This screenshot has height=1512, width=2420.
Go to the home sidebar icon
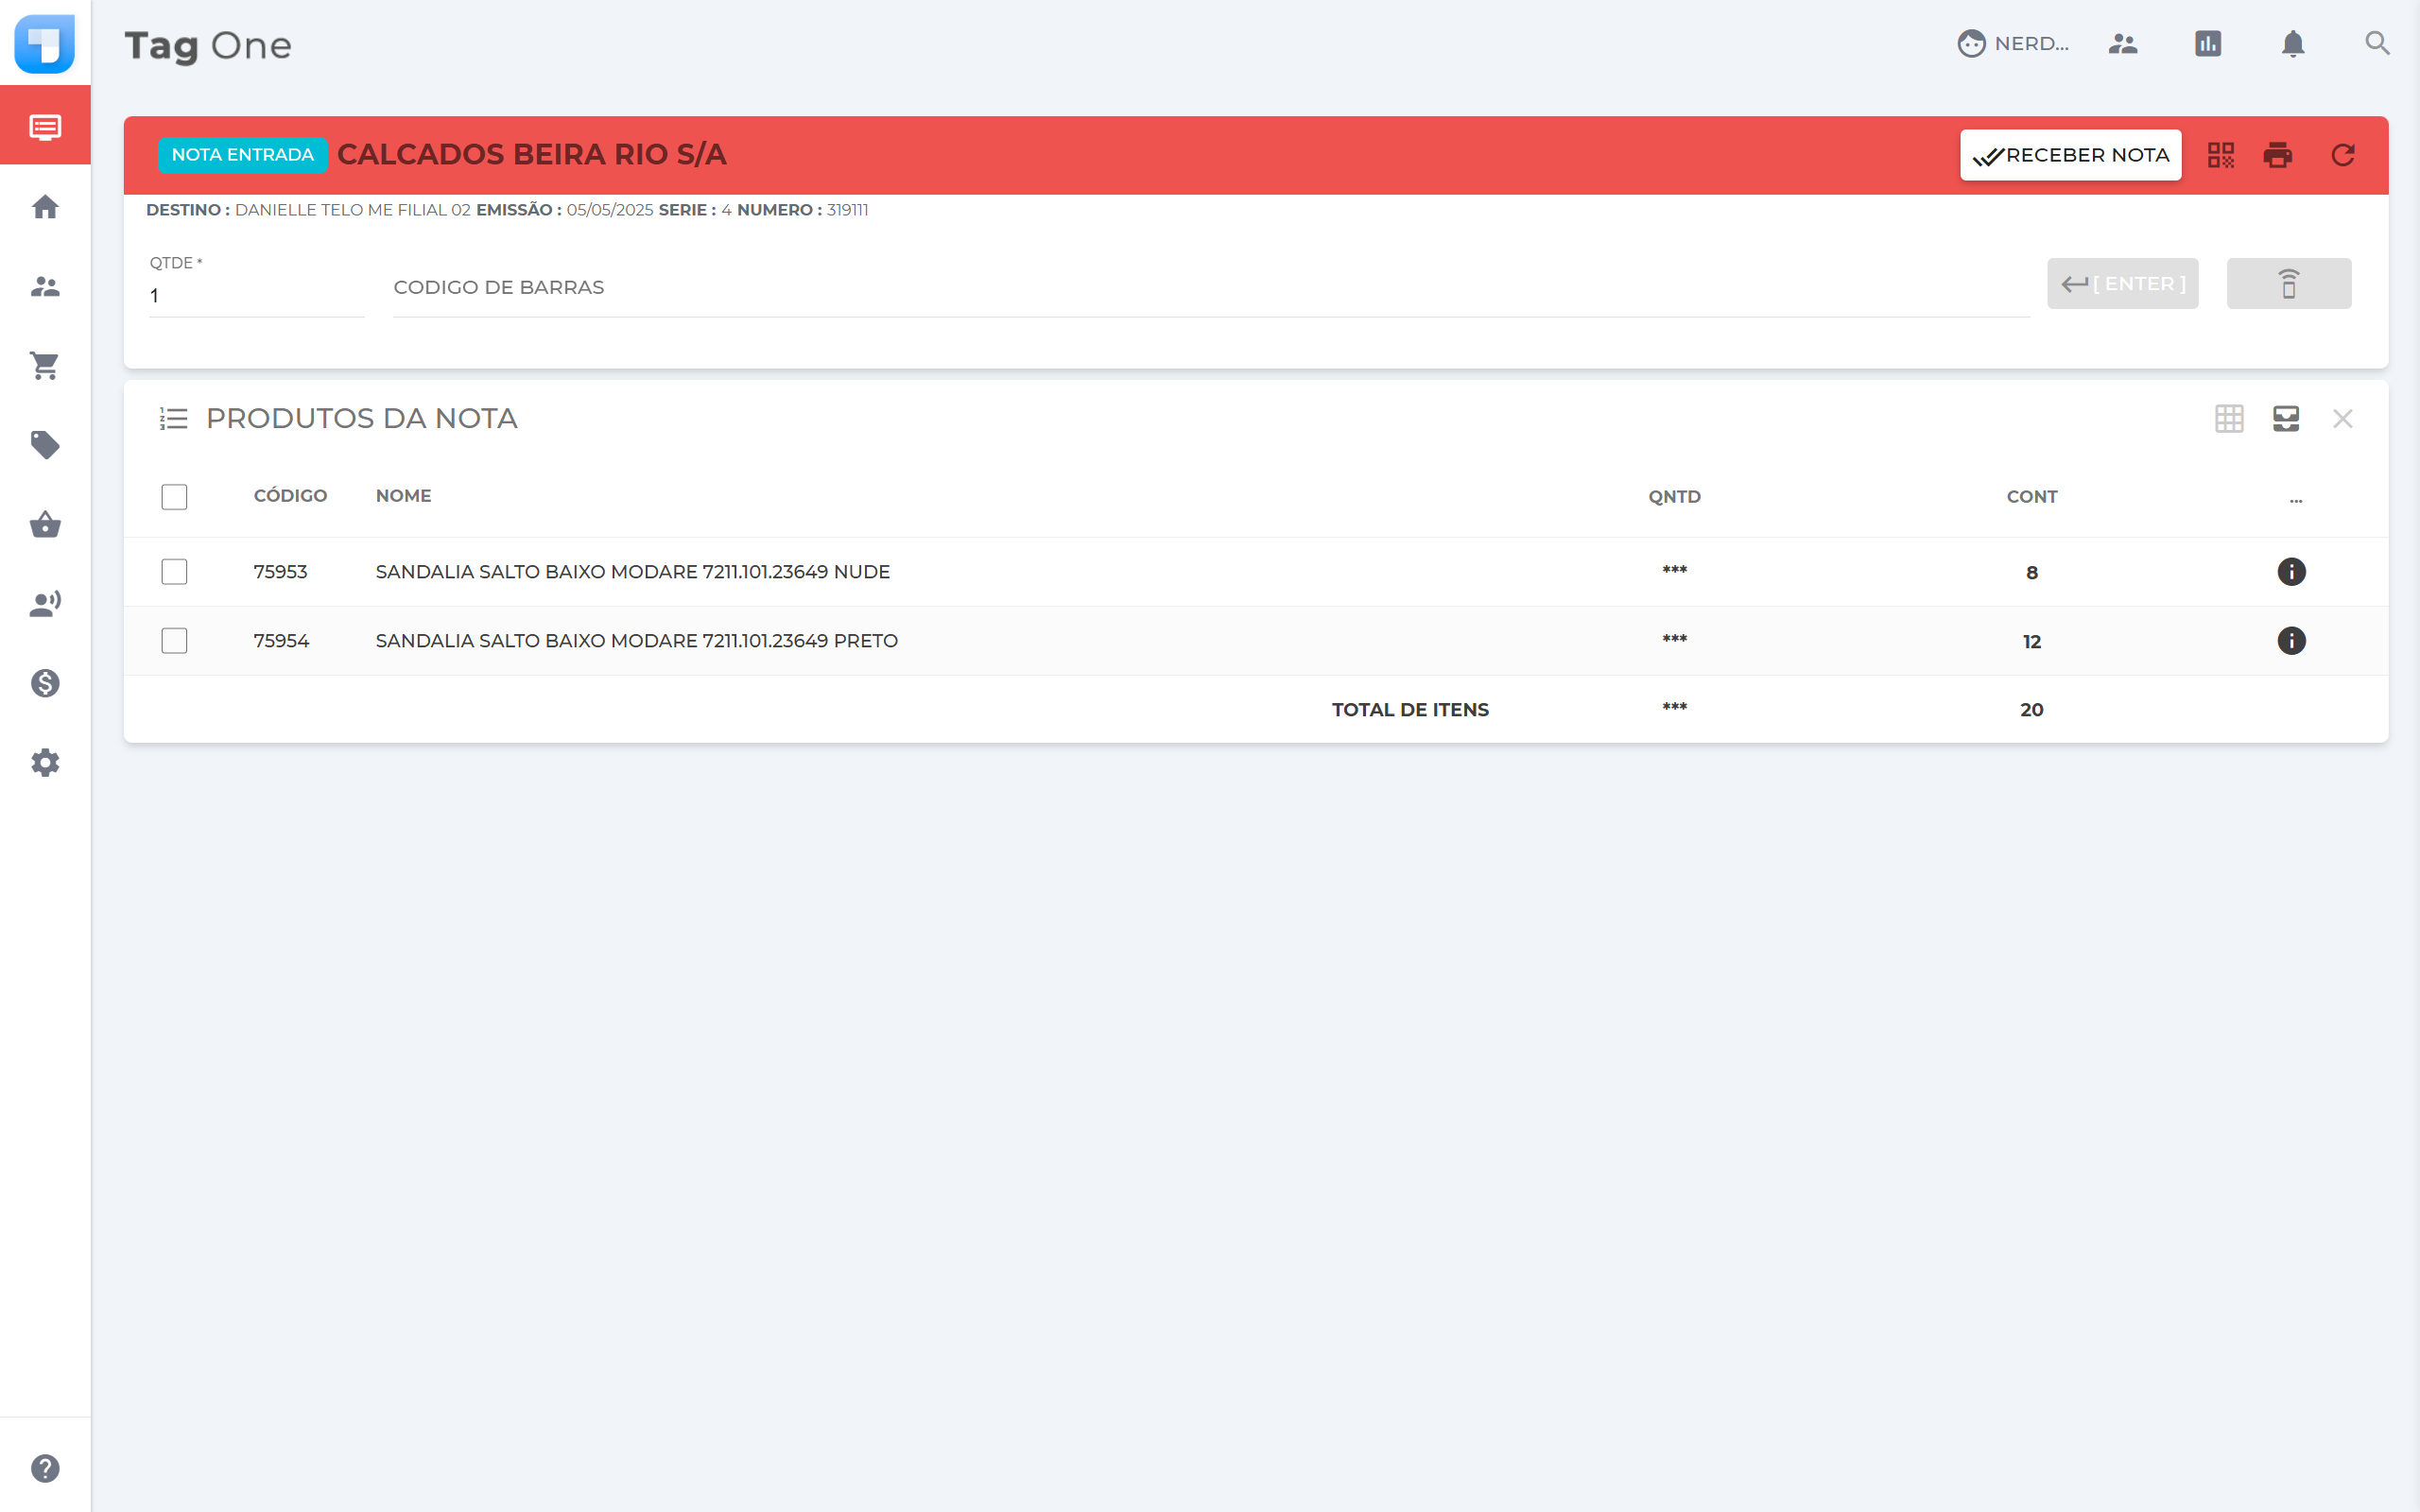tap(45, 207)
